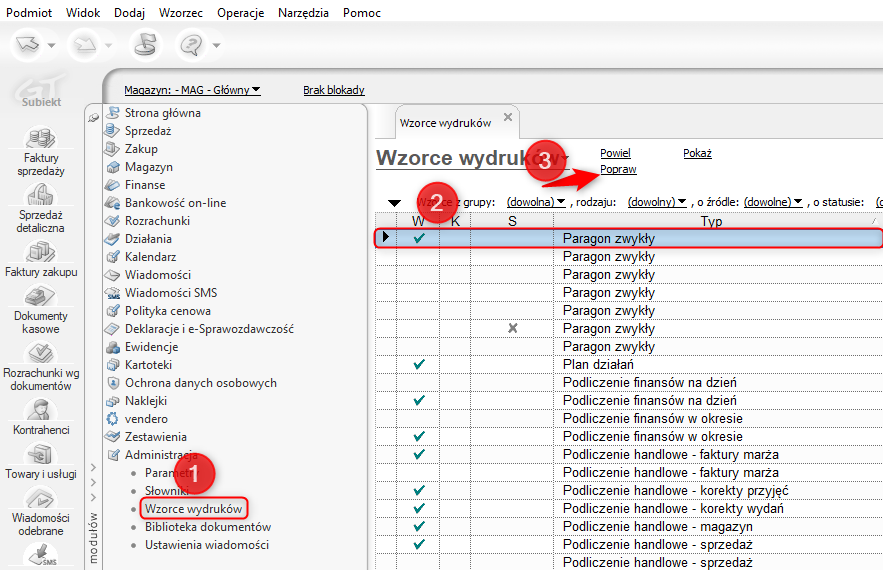Viewport: 883px width, 570px height.
Task: Select Podliczenie handlowe - korekty wydań row
Action: 629,509
